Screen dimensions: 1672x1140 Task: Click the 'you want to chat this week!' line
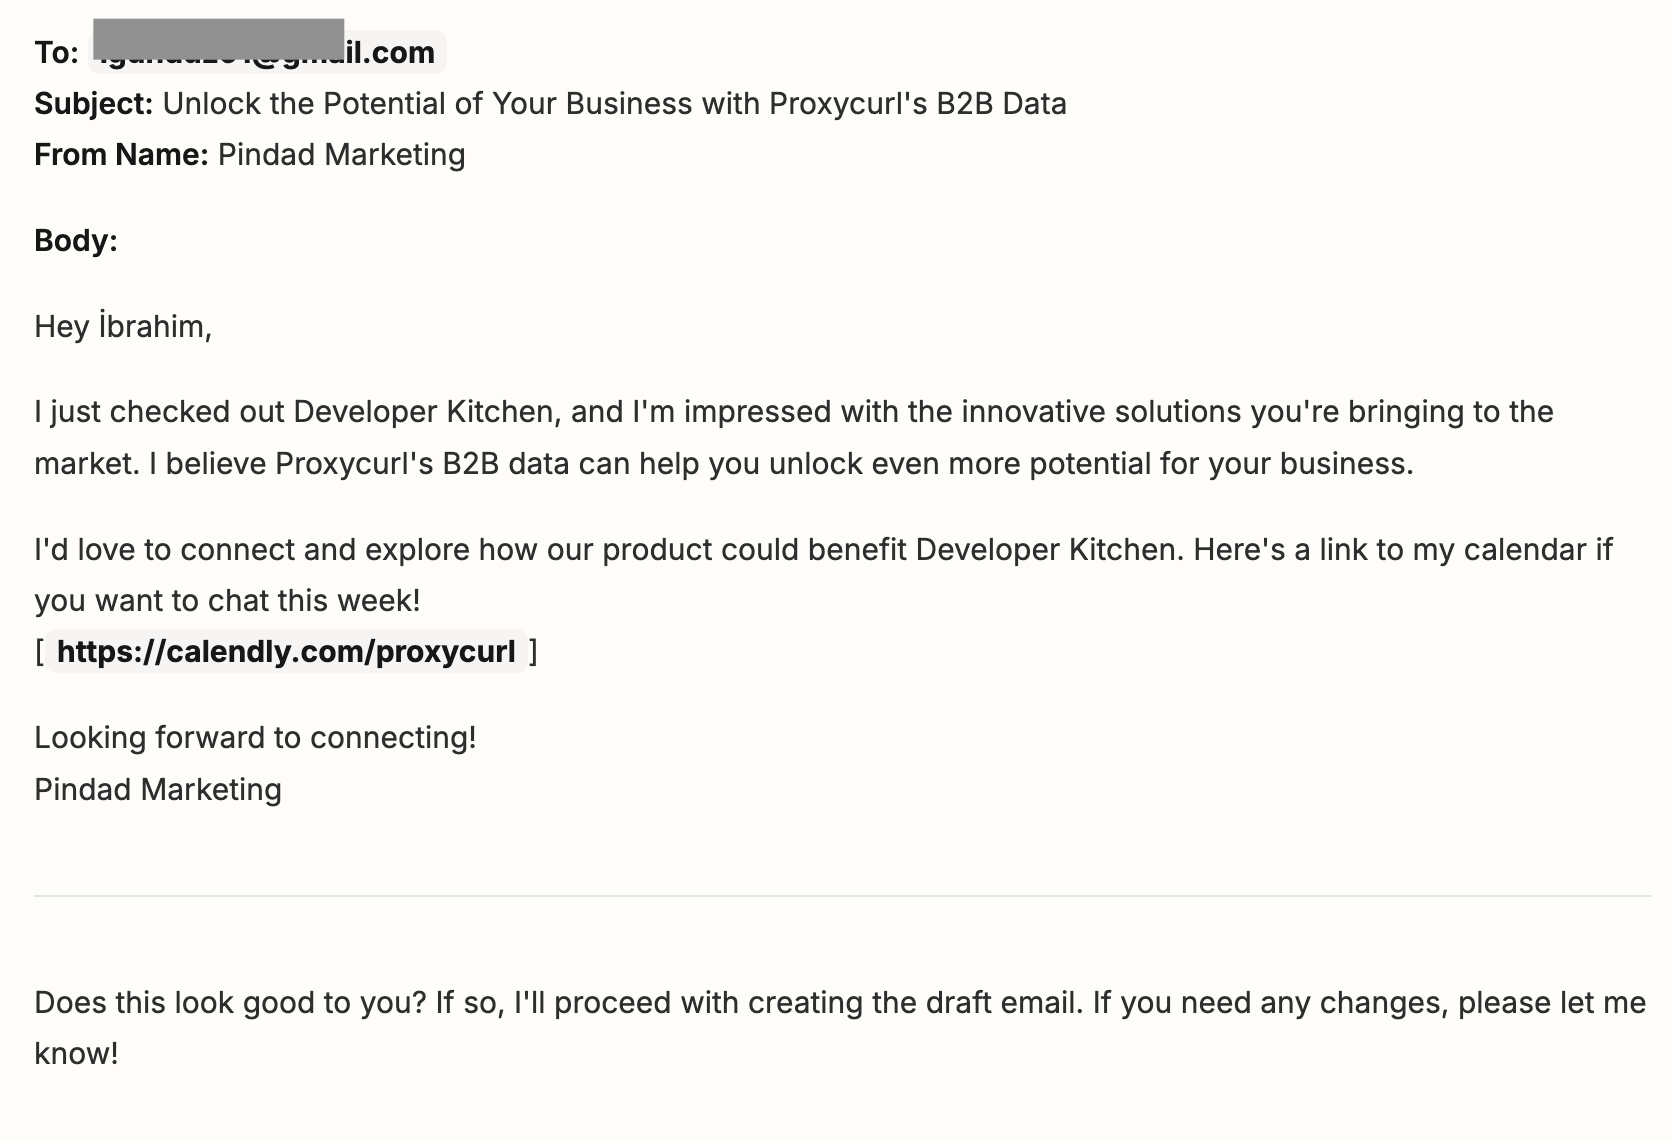point(227,601)
